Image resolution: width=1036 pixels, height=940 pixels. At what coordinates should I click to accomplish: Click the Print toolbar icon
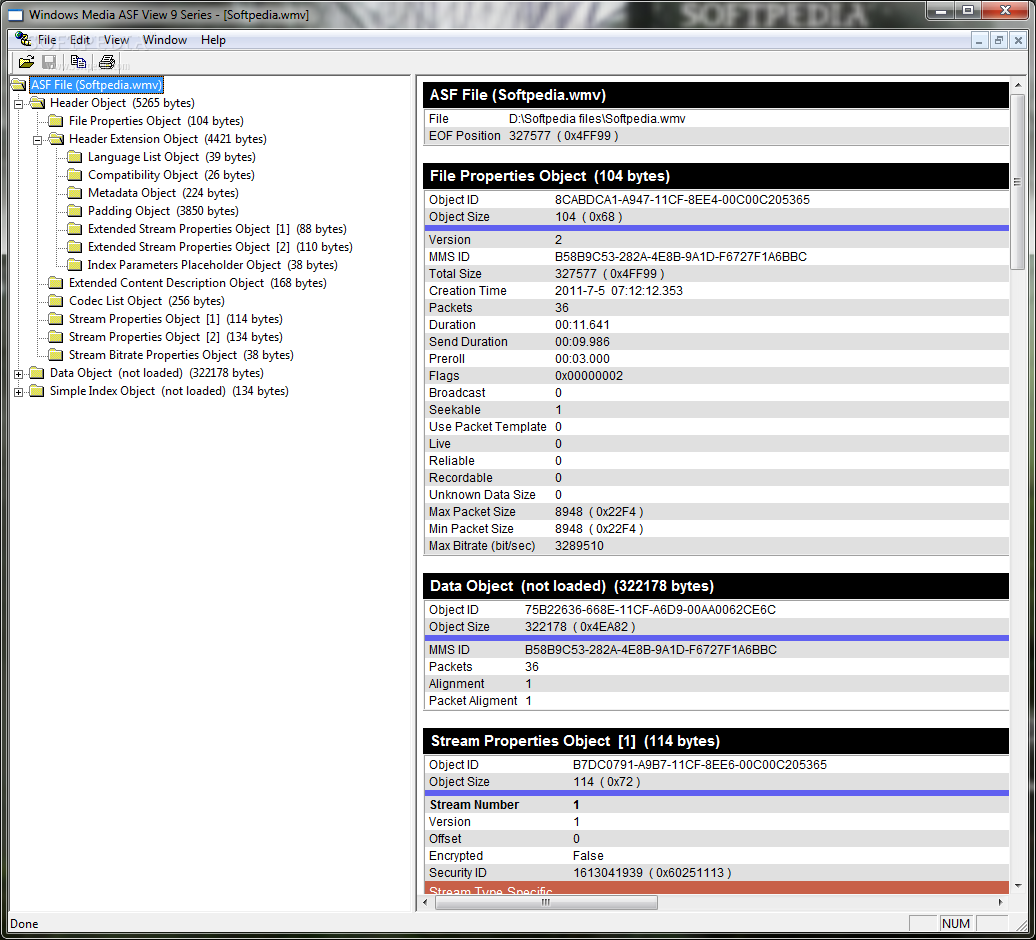106,62
